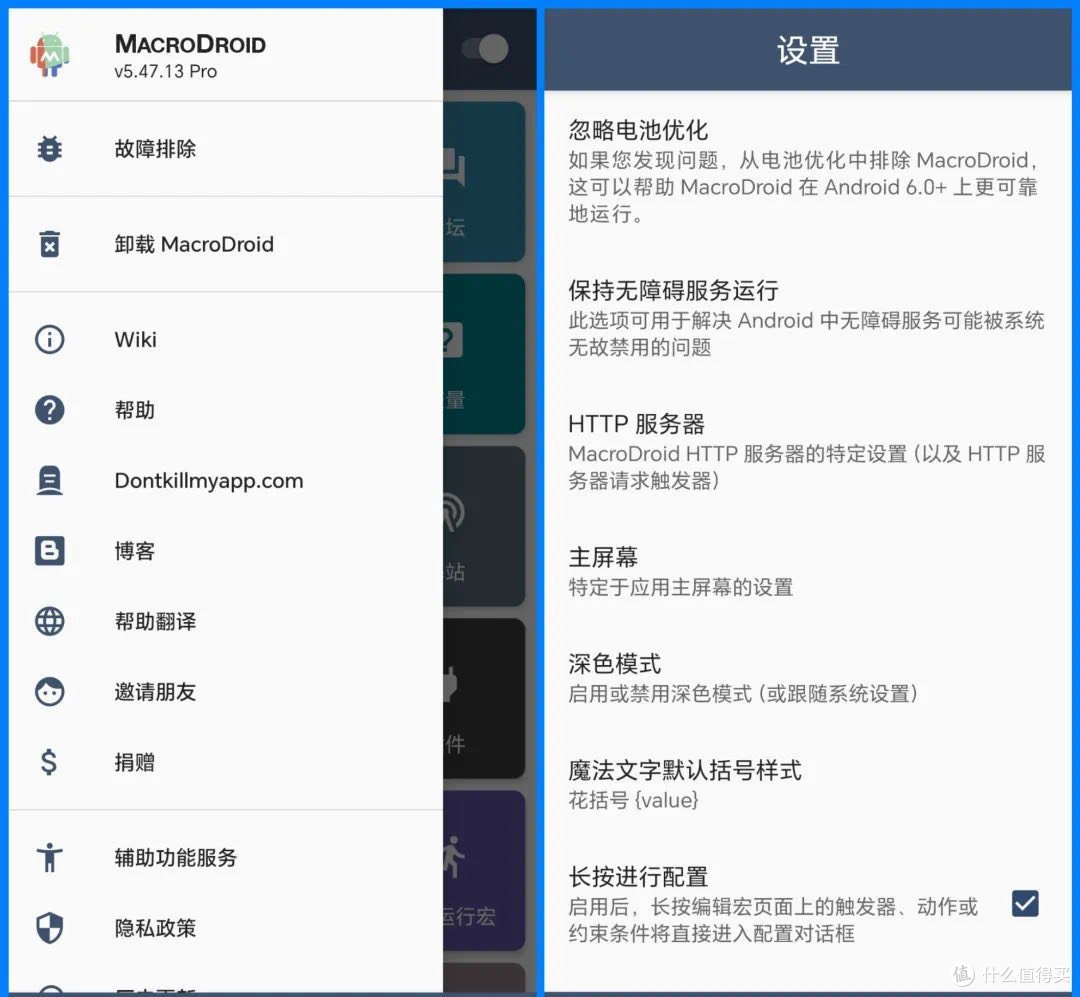Open 隐私政策 via the shield icon

click(50, 927)
